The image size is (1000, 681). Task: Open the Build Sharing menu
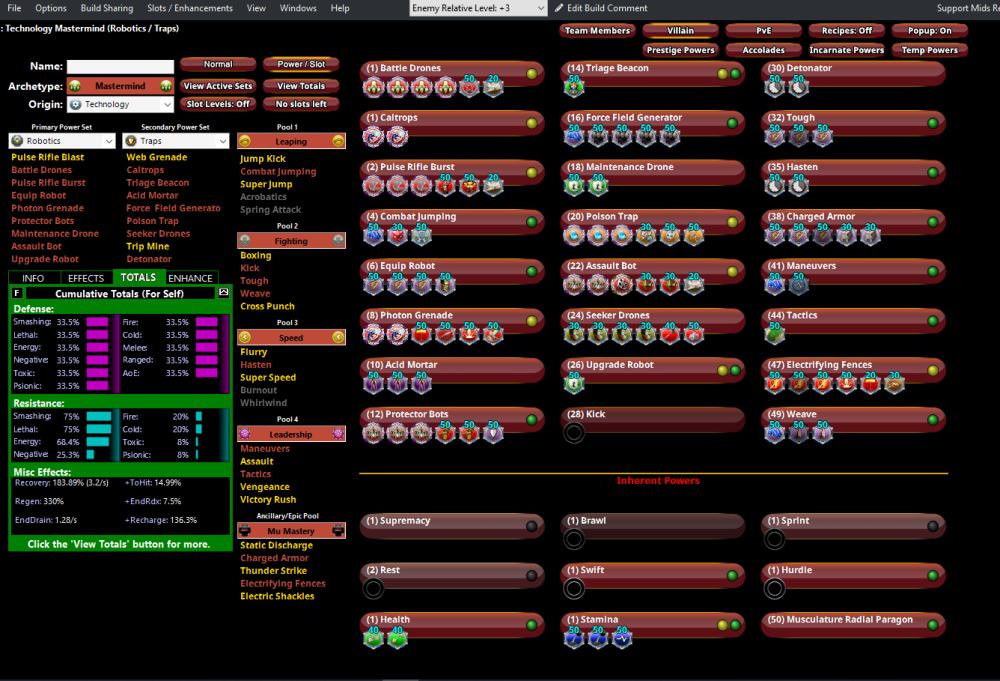(x=107, y=8)
